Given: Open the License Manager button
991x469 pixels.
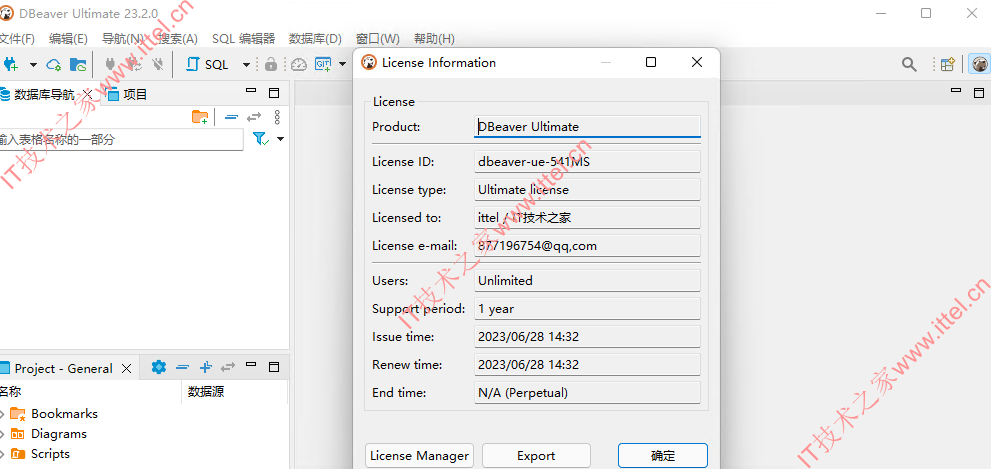Looking at the screenshot, I should click(x=420, y=456).
